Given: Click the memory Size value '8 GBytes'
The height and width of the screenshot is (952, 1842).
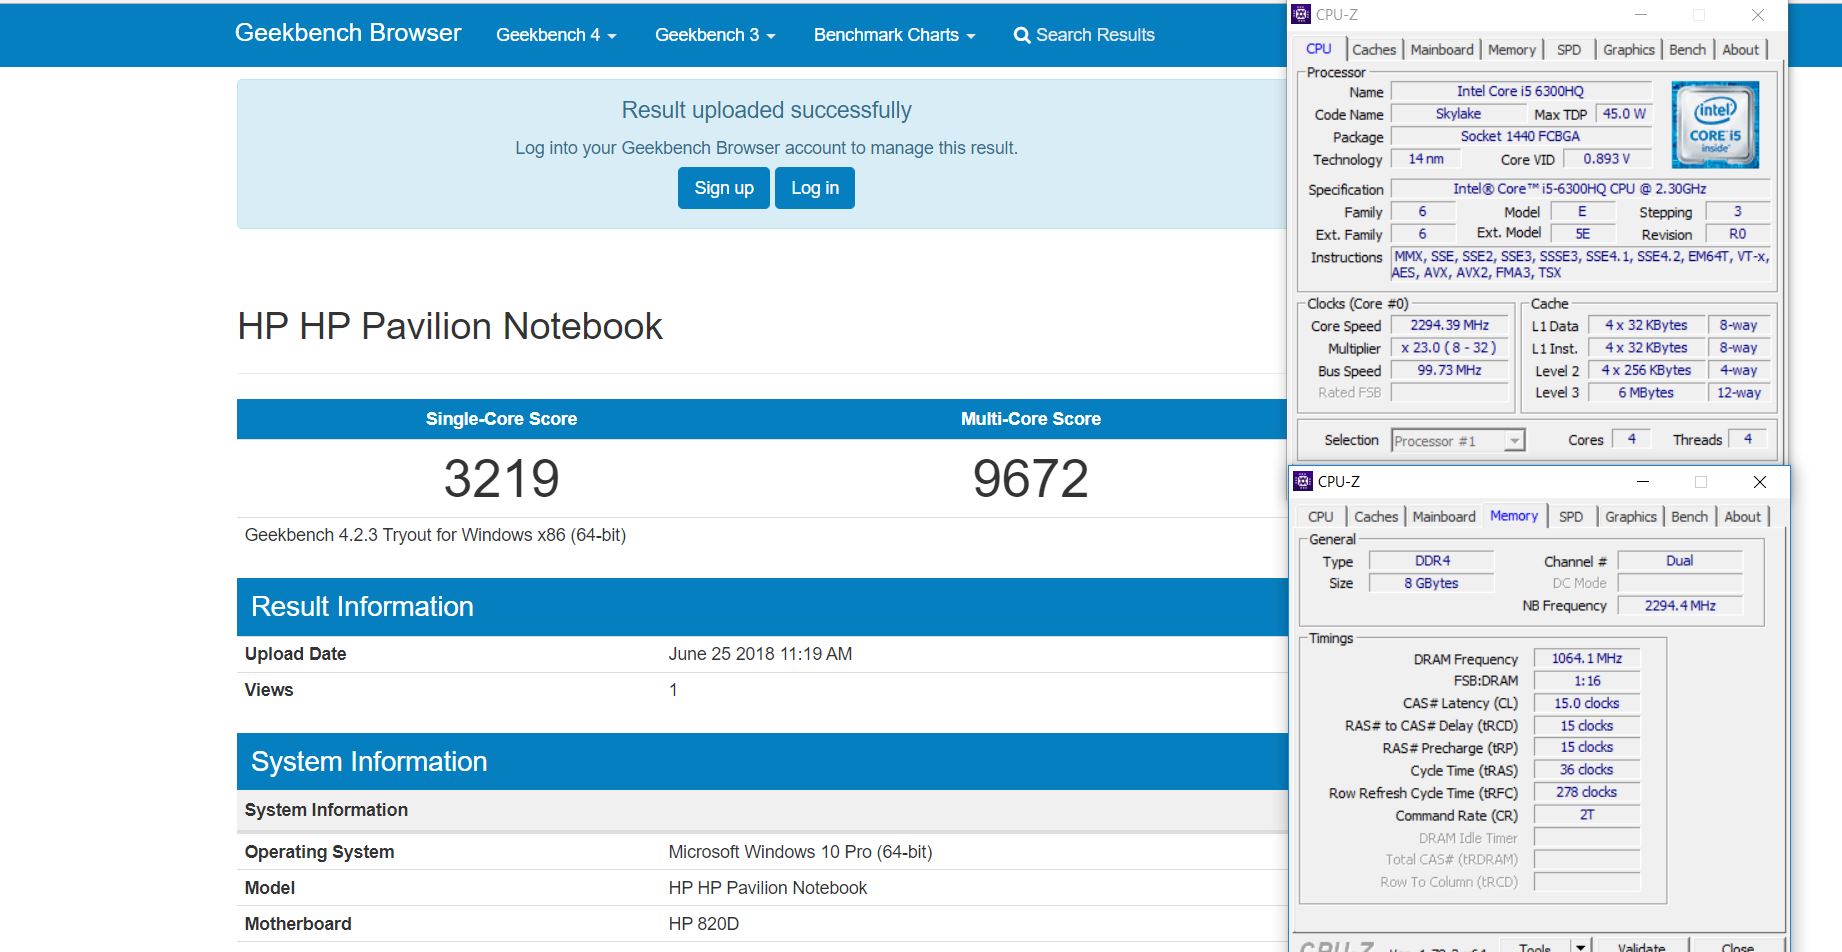Looking at the screenshot, I should click(x=1432, y=583).
